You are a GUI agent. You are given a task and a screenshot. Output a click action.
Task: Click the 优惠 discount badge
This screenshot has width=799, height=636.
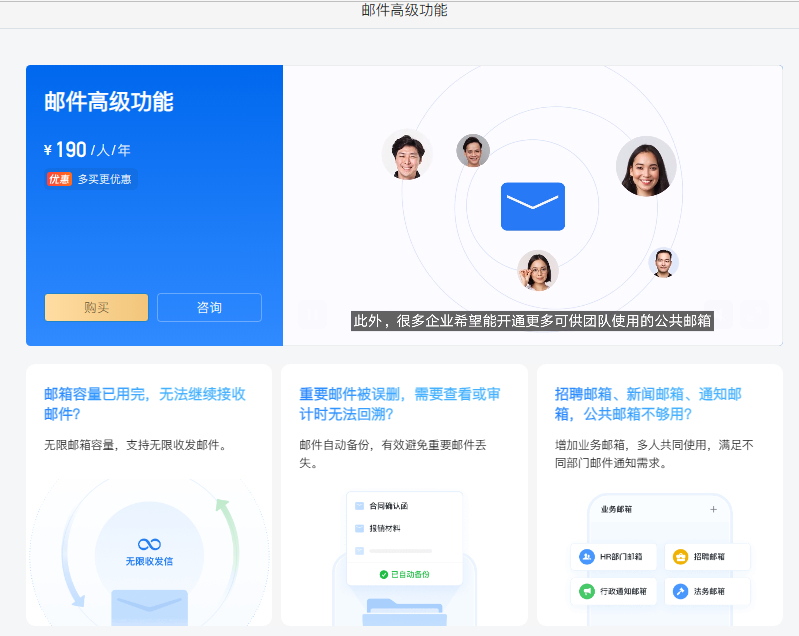(59, 179)
